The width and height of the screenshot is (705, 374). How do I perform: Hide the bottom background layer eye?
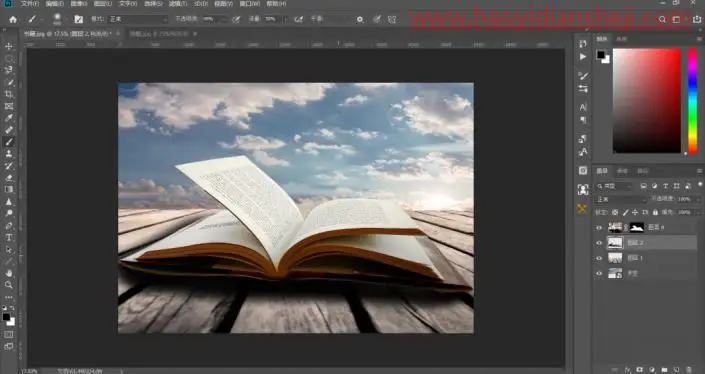click(599, 273)
